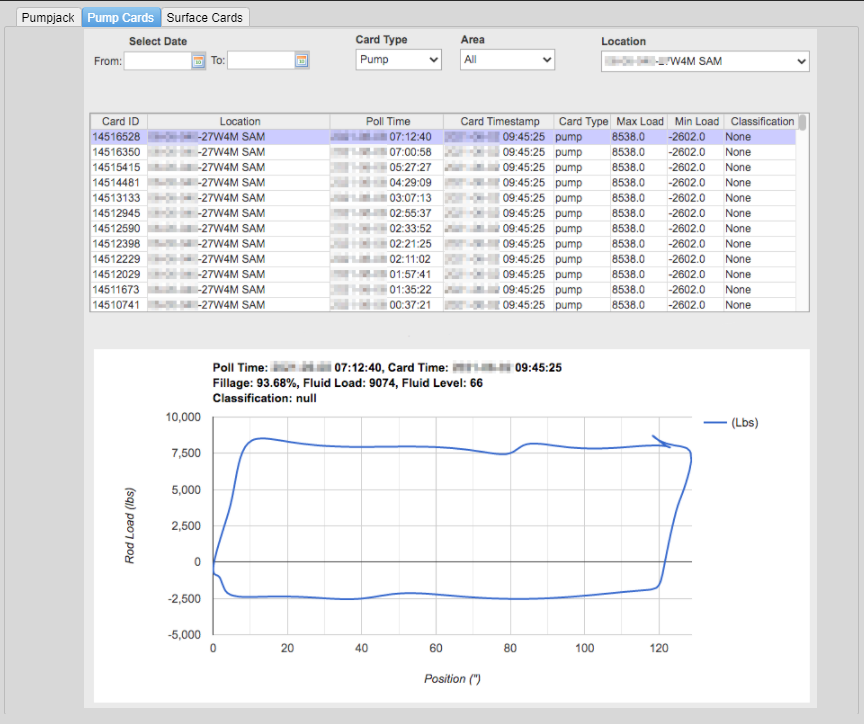Click the To date input field

261,61
